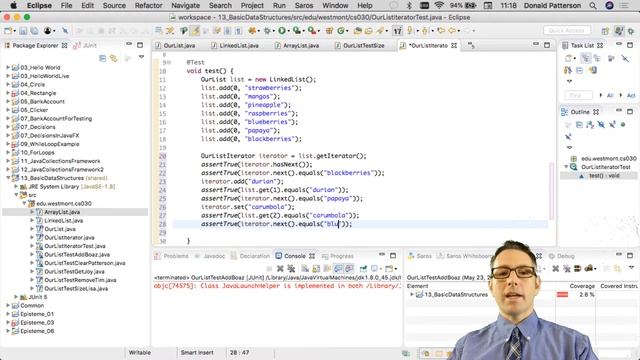Image resolution: width=640 pixels, height=360 pixels.
Task: Click the Remove Launch X icon in Console
Action: point(280,269)
